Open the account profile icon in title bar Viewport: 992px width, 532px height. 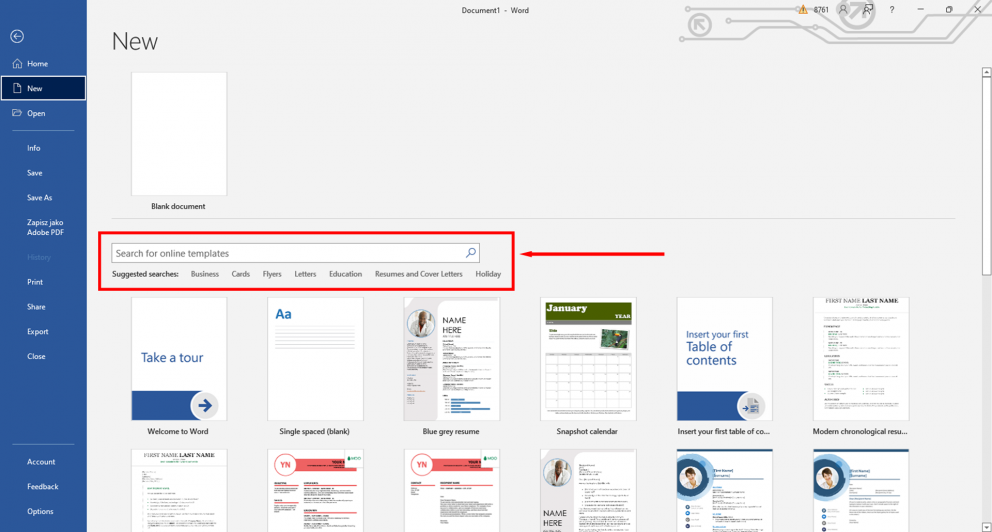pos(843,9)
